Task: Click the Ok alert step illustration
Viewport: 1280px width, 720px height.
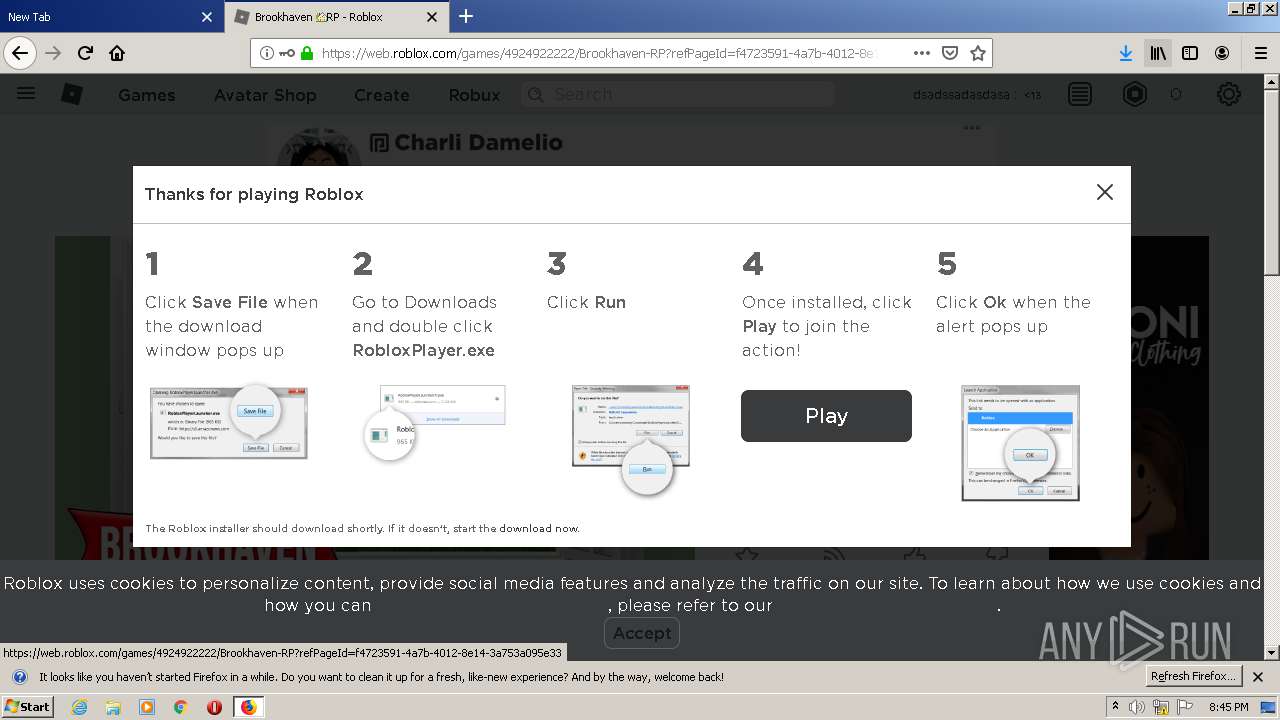Action: pos(1020,443)
